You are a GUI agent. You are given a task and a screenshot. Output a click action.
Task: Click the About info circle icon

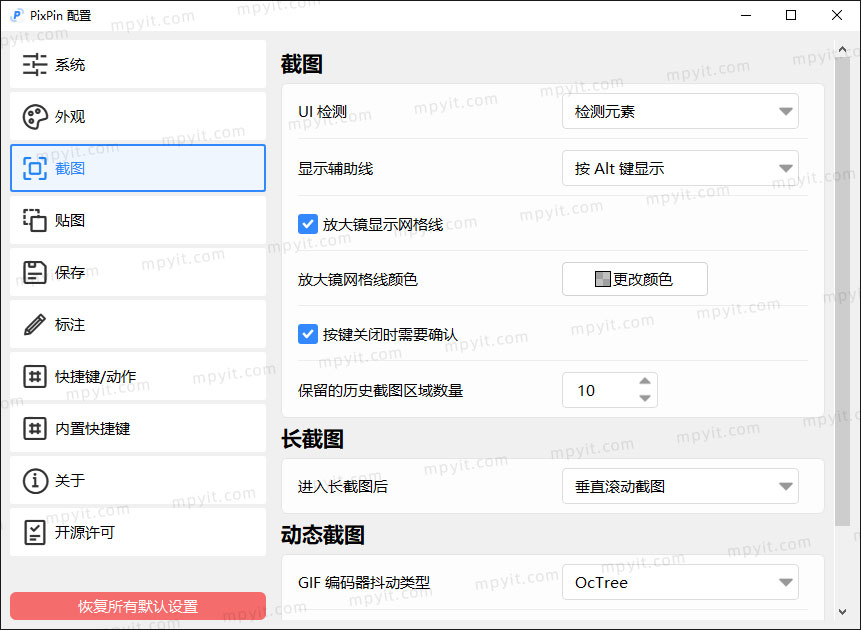[x=35, y=481]
